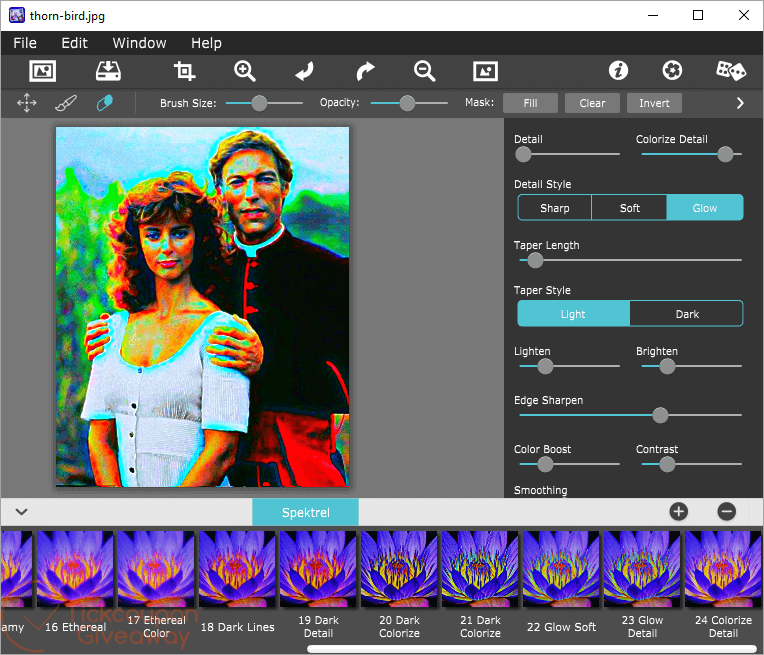The width and height of the screenshot is (764, 655).
Task: Select the 20 Dark Colorize preset
Action: coord(399,569)
